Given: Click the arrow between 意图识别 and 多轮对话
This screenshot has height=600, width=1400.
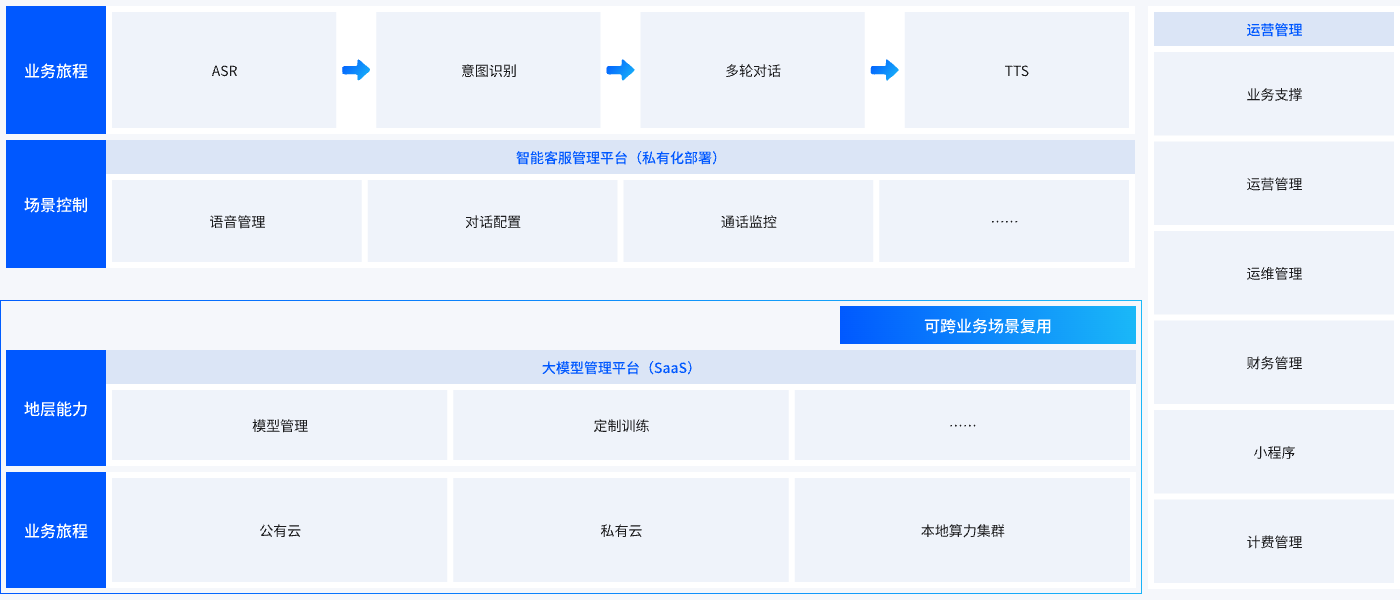Looking at the screenshot, I should 620,70.
